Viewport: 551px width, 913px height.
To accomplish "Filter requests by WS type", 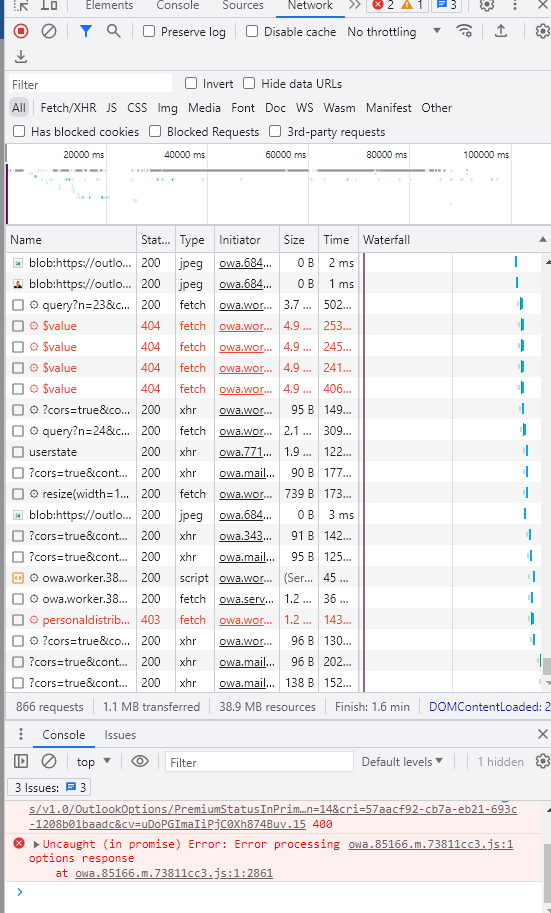I will click(x=304, y=108).
